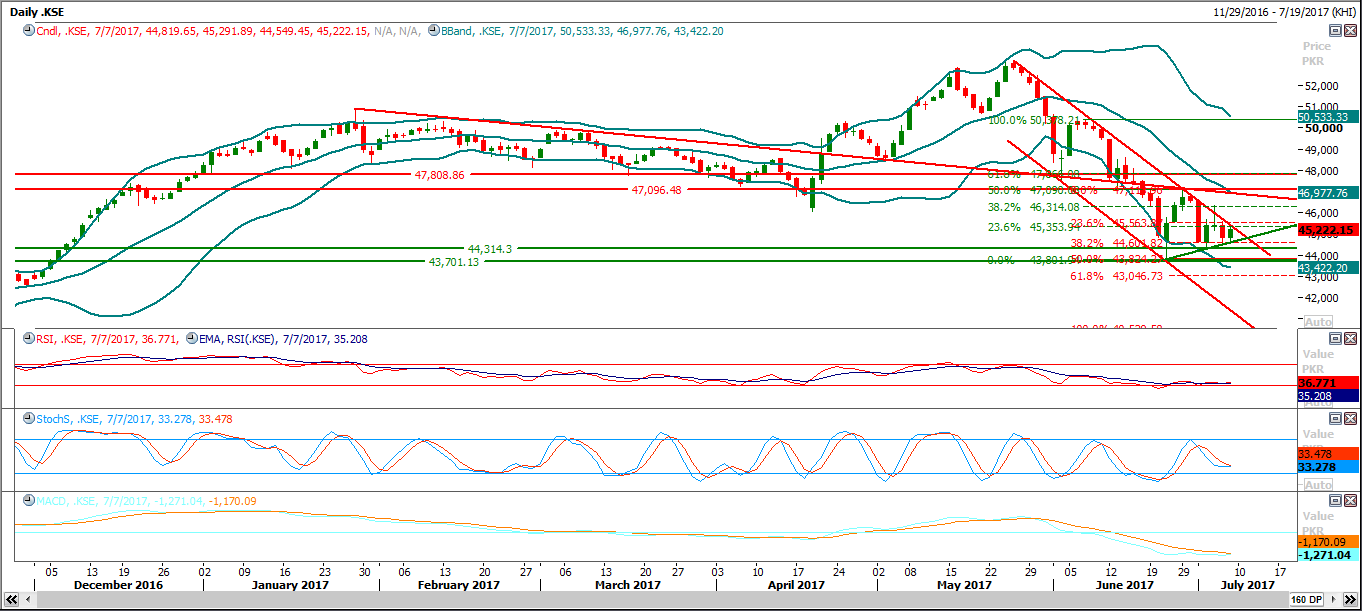Select the BBand .KSE legend text
1362x611 pixels.
pyautogui.click(x=470, y=31)
